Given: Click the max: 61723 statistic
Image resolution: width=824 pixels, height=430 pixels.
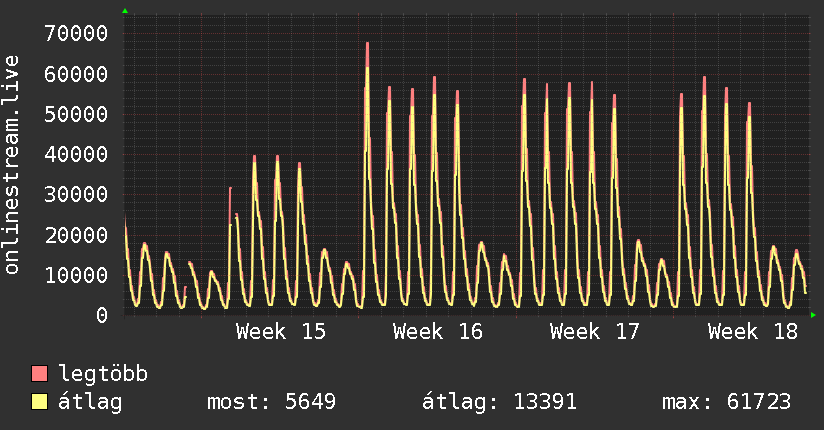Looking at the screenshot, I should coord(726,402).
